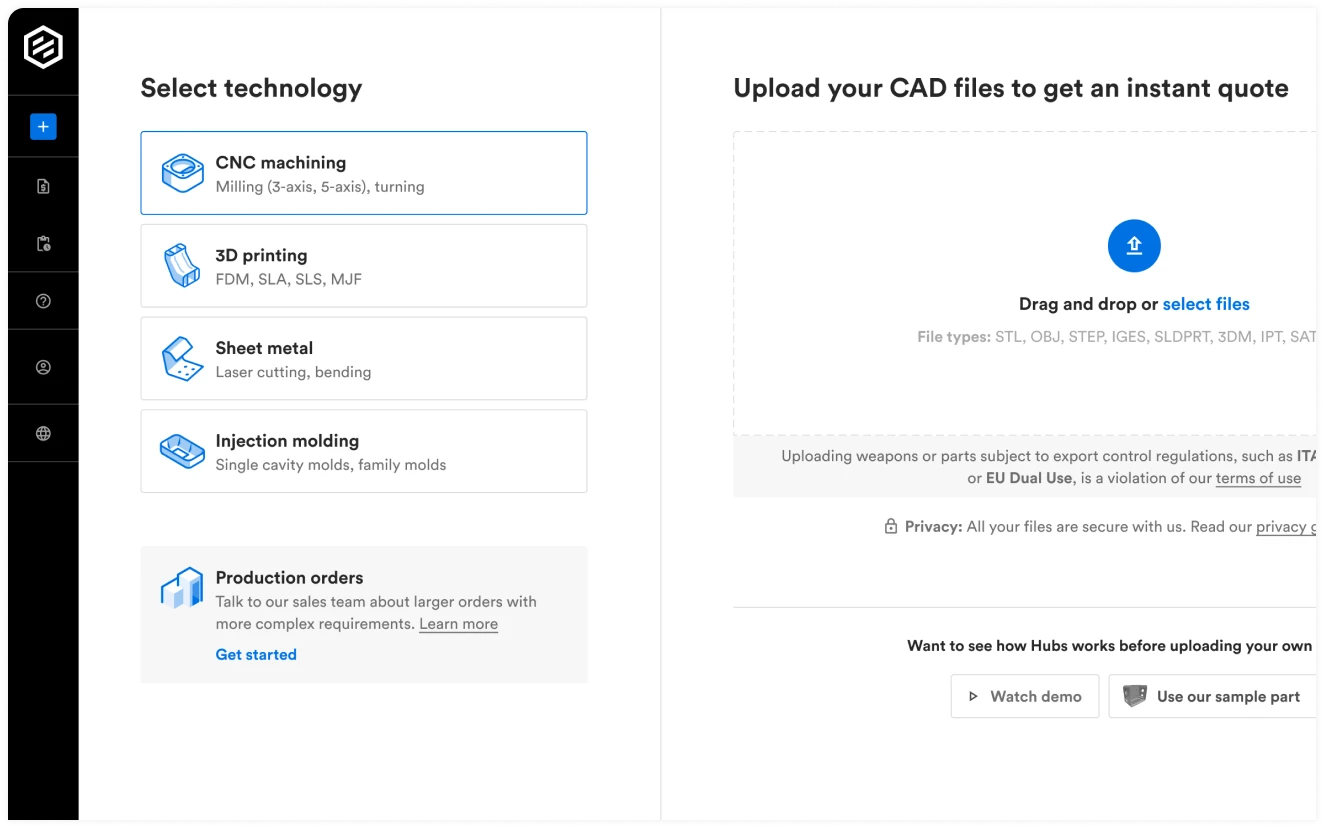Click the Hubs hexagon logo
This screenshot has width=1324, height=828.
pyautogui.click(x=43, y=47)
